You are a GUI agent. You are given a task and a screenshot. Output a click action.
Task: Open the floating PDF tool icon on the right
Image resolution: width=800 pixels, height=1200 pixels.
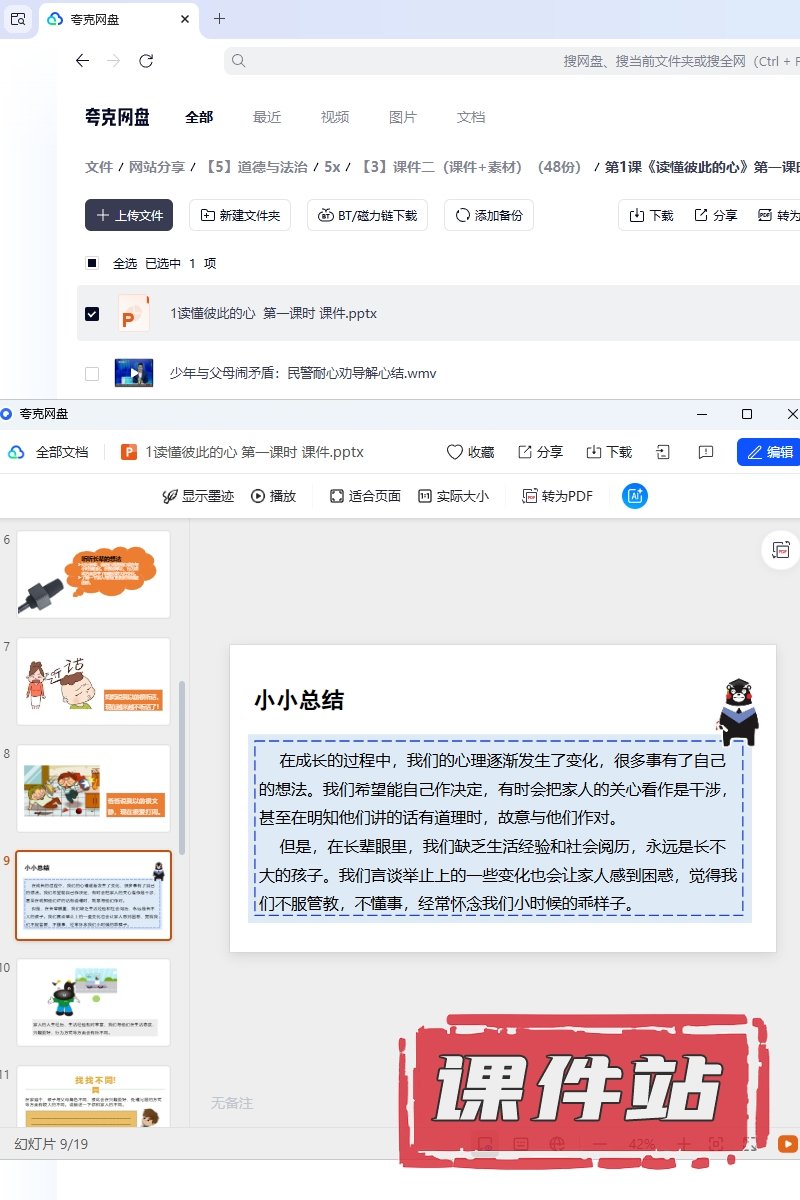click(780, 550)
